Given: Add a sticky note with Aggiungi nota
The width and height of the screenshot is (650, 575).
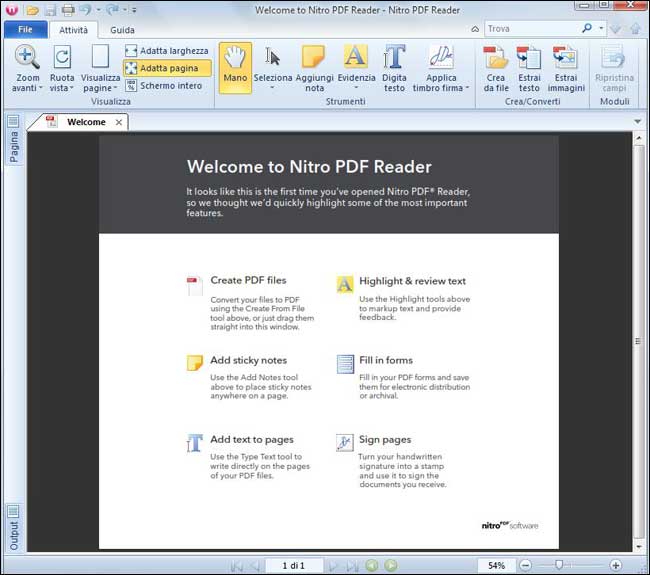Looking at the screenshot, I should tap(314, 67).
